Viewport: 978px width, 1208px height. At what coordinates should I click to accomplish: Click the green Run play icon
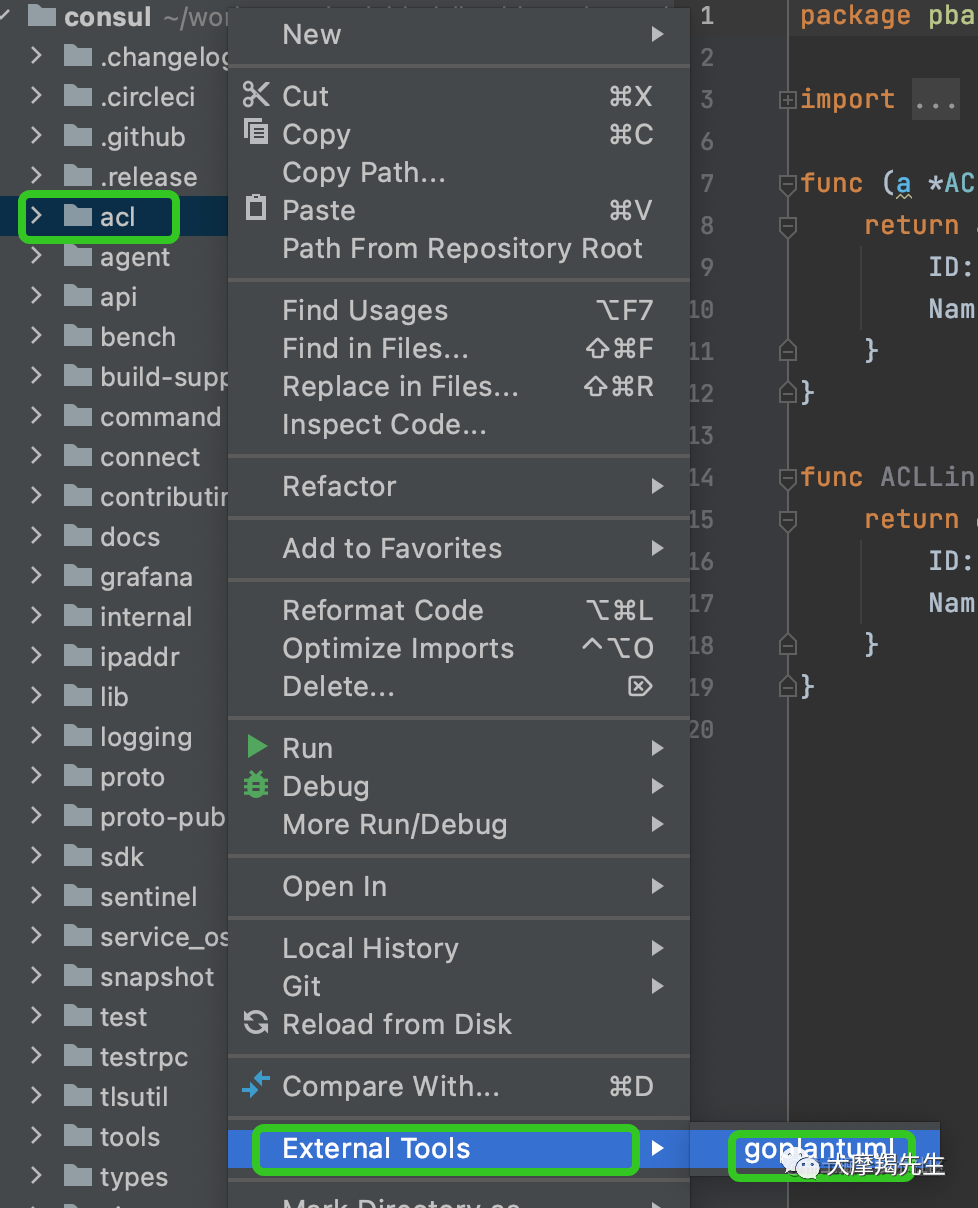257,747
